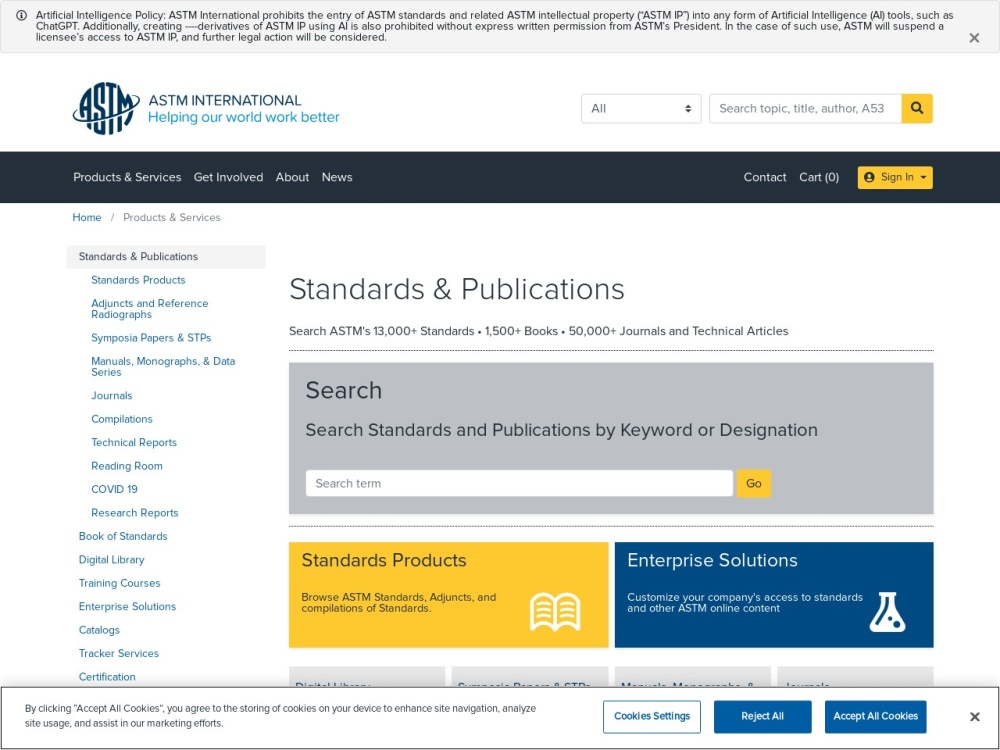Viewport: 1000px width, 750px height.
Task: Open the News menu item
Action: tap(337, 177)
